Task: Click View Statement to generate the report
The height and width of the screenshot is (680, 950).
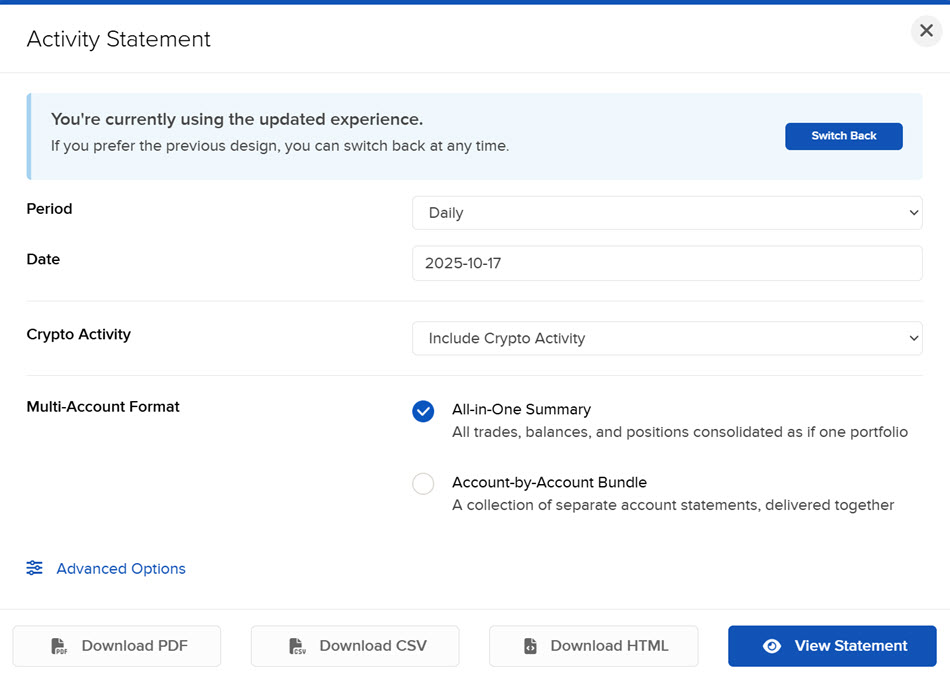Action: tap(831, 646)
